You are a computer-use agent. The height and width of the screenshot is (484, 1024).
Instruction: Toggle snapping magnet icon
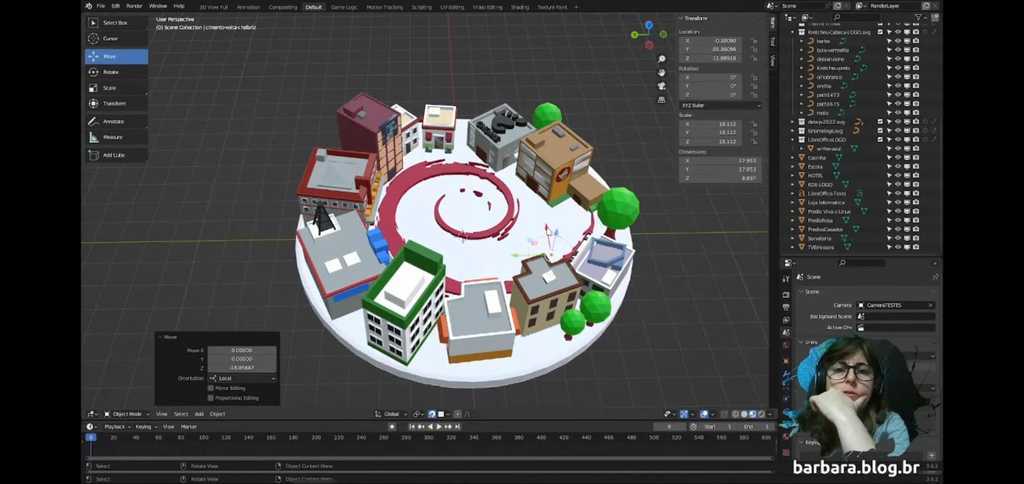432,414
